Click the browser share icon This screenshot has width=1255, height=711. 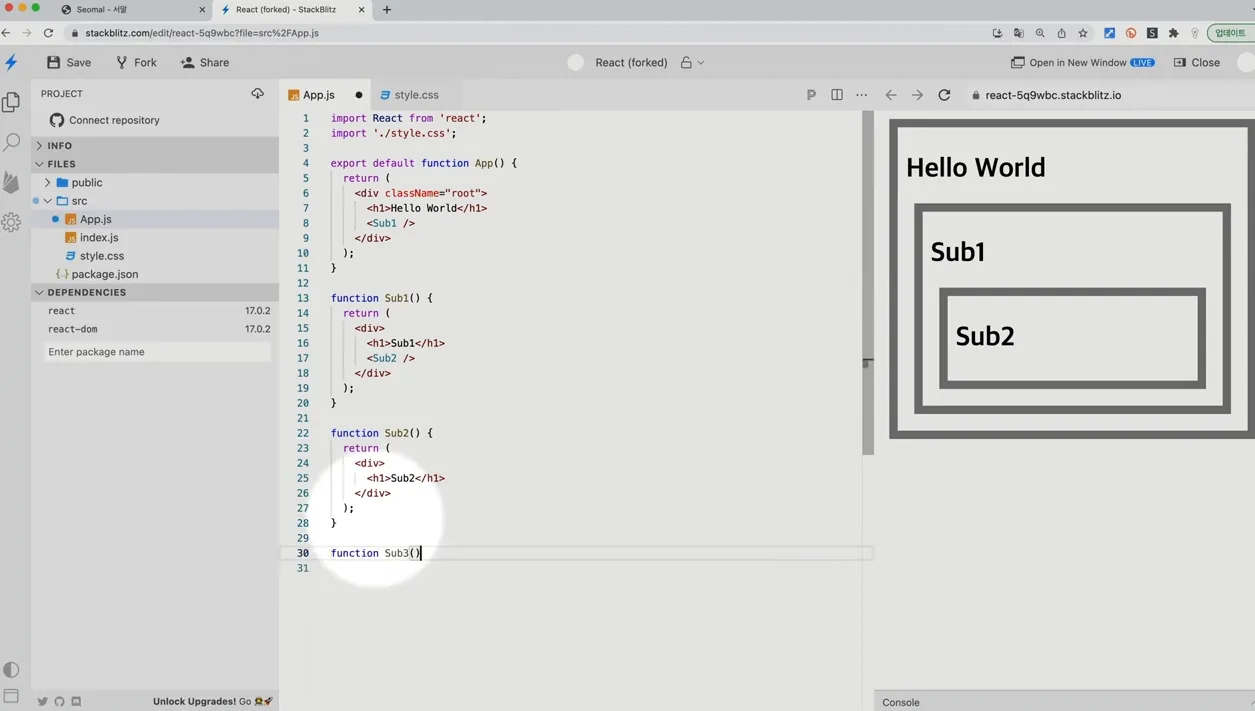point(1061,33)
